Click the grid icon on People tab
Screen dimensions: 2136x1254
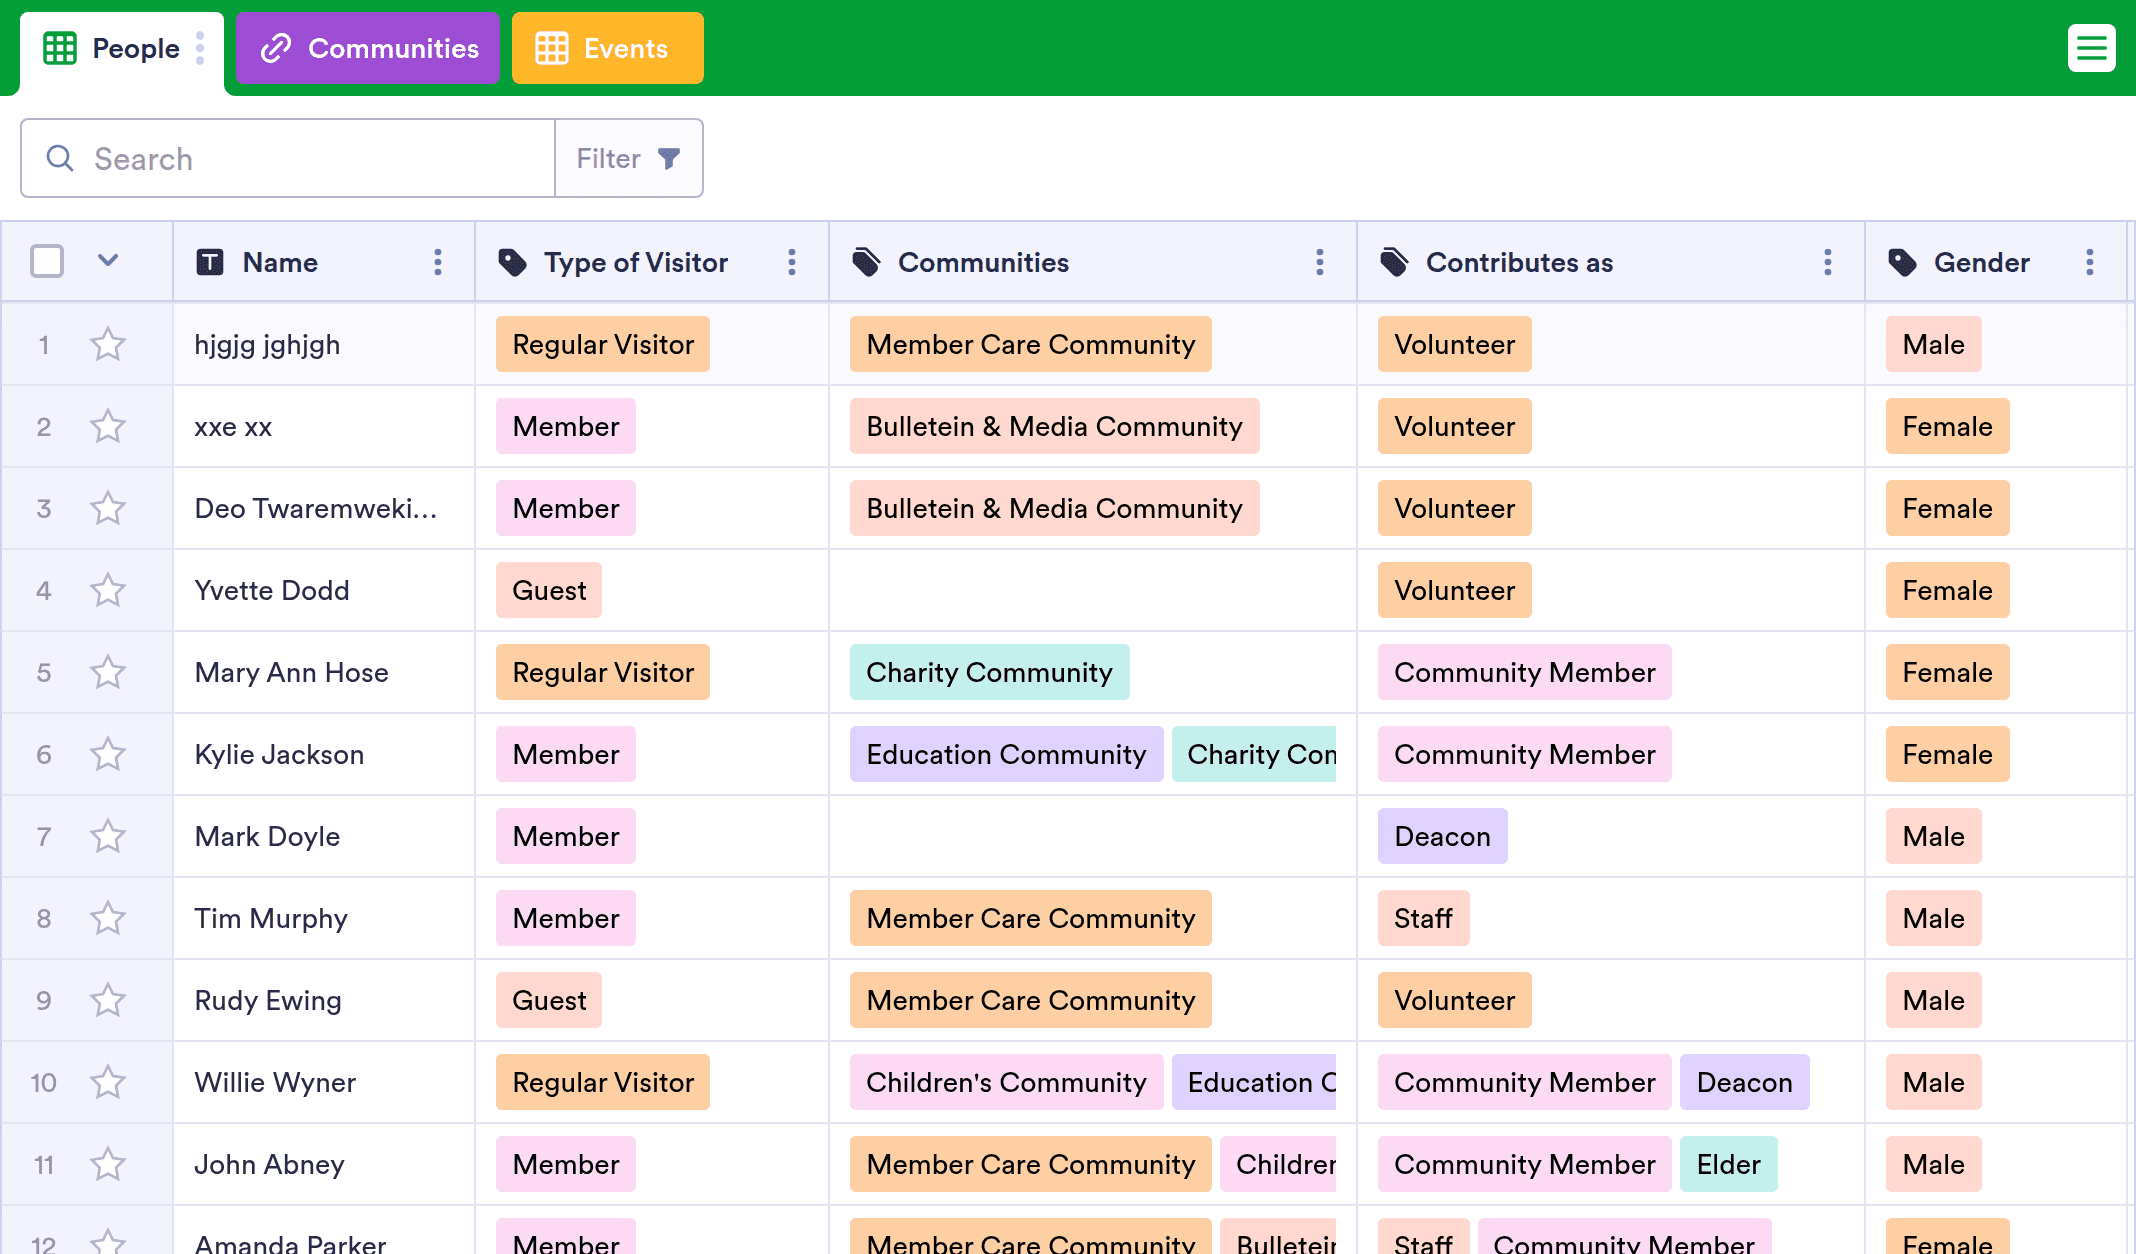click(x=60, y=48)
